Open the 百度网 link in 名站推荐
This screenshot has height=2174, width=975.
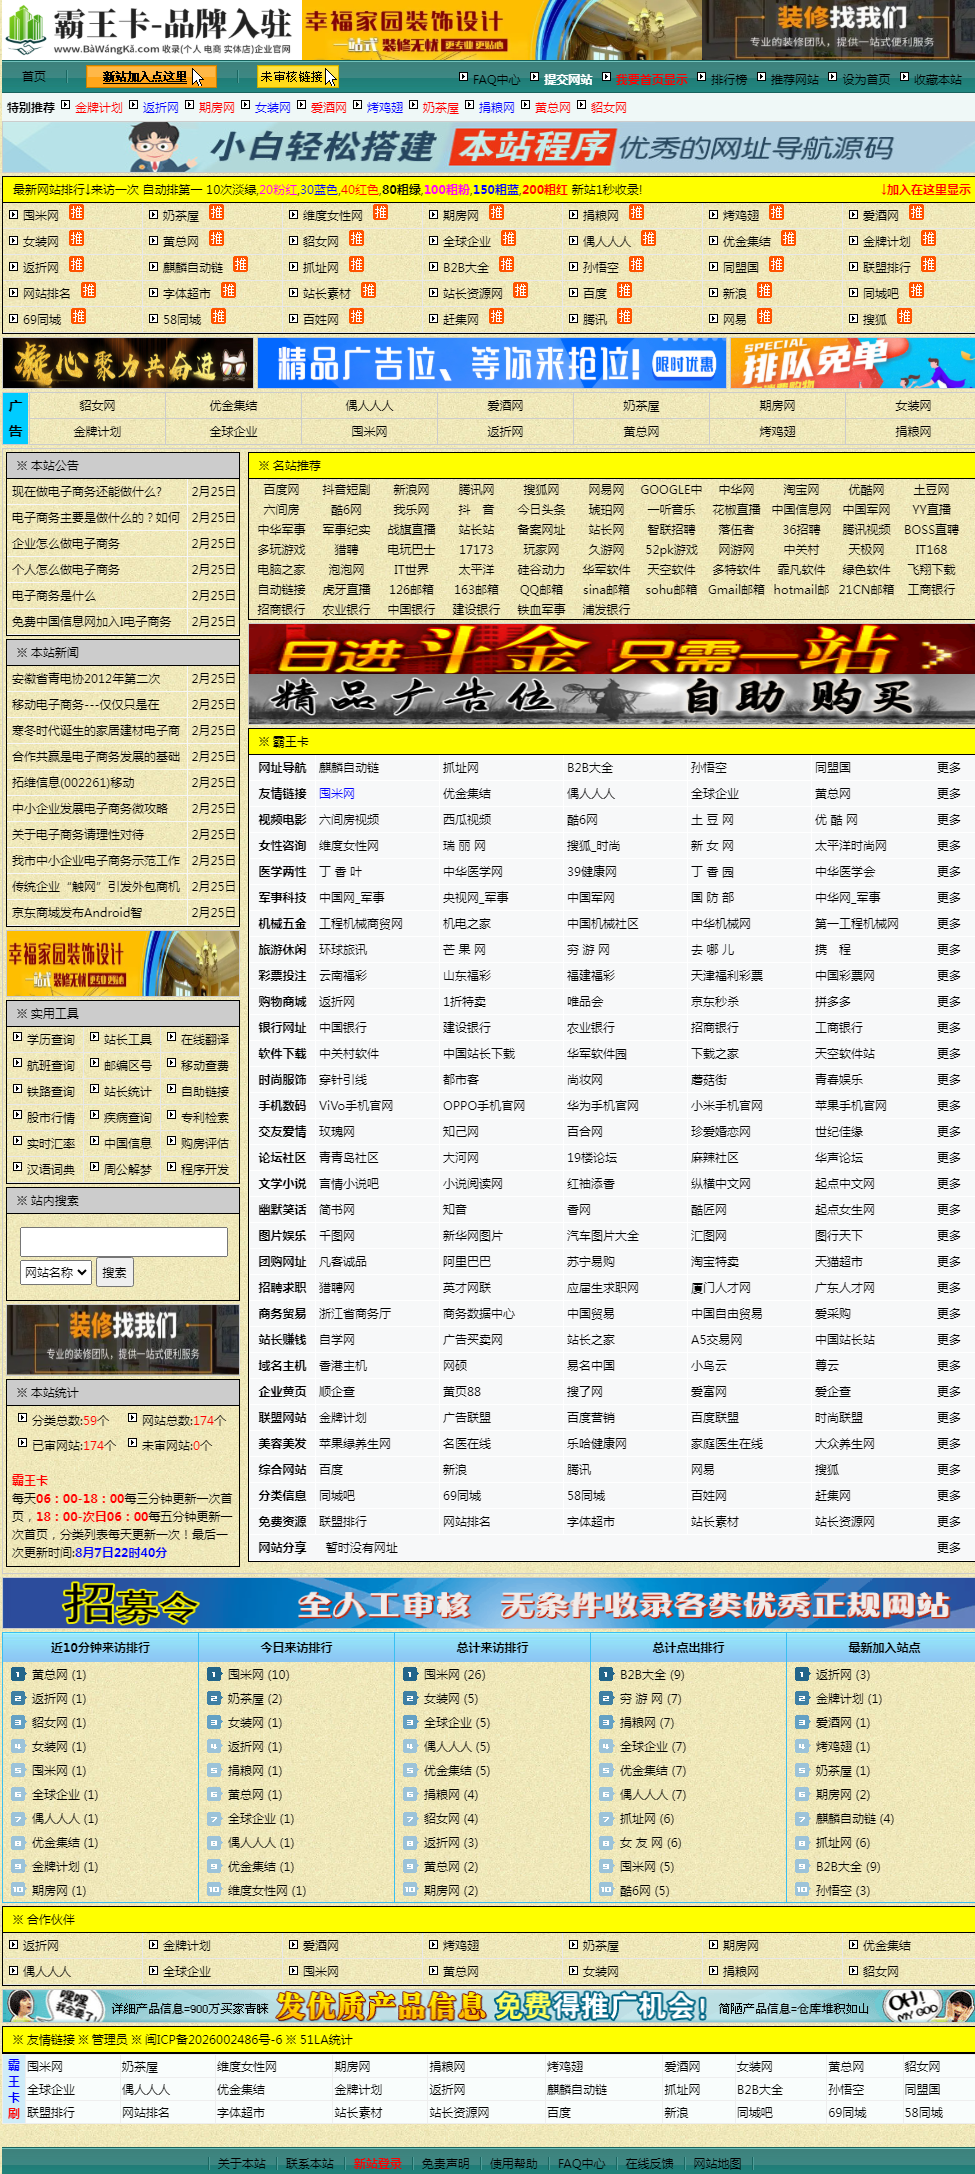[281, 490]
